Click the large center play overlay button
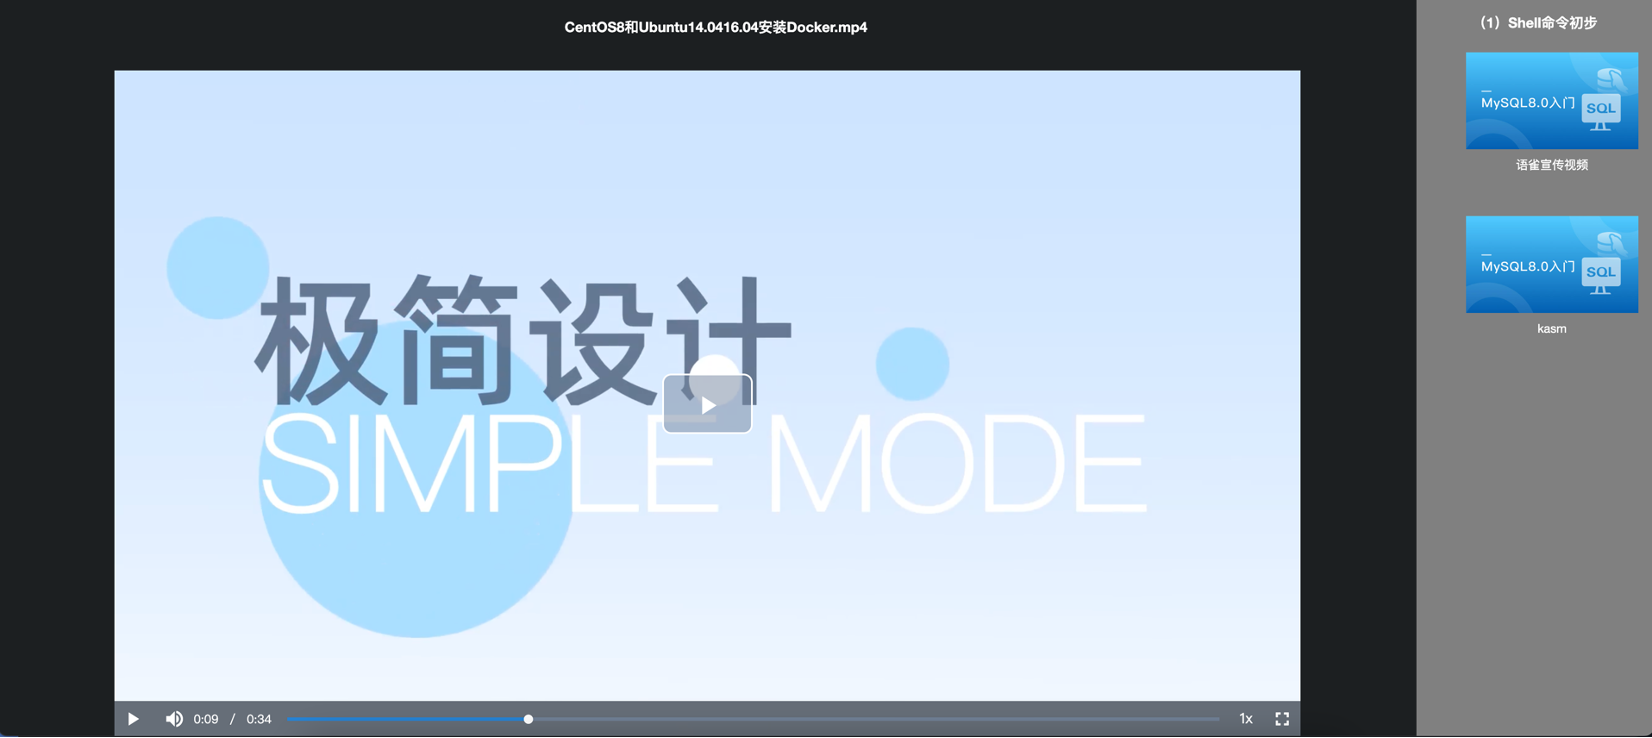1652x738 pixels. (707, 404)
